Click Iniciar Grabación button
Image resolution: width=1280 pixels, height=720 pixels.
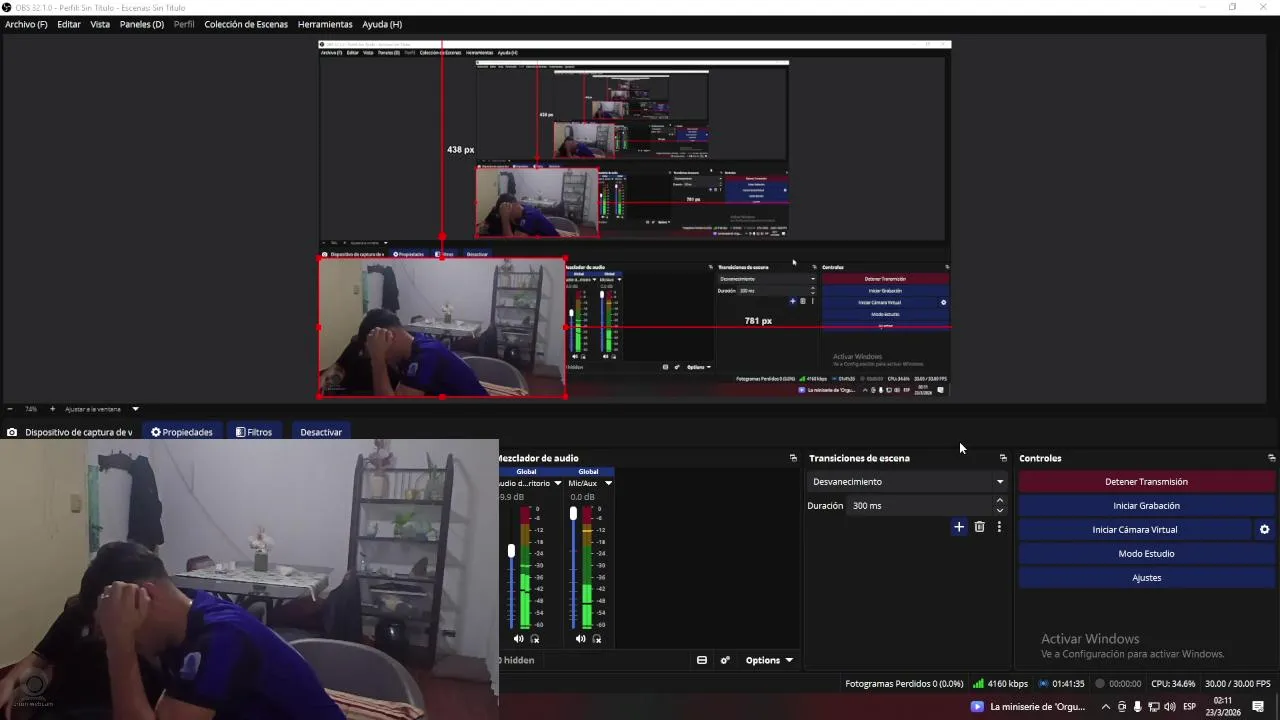[x=1146, y=506]
